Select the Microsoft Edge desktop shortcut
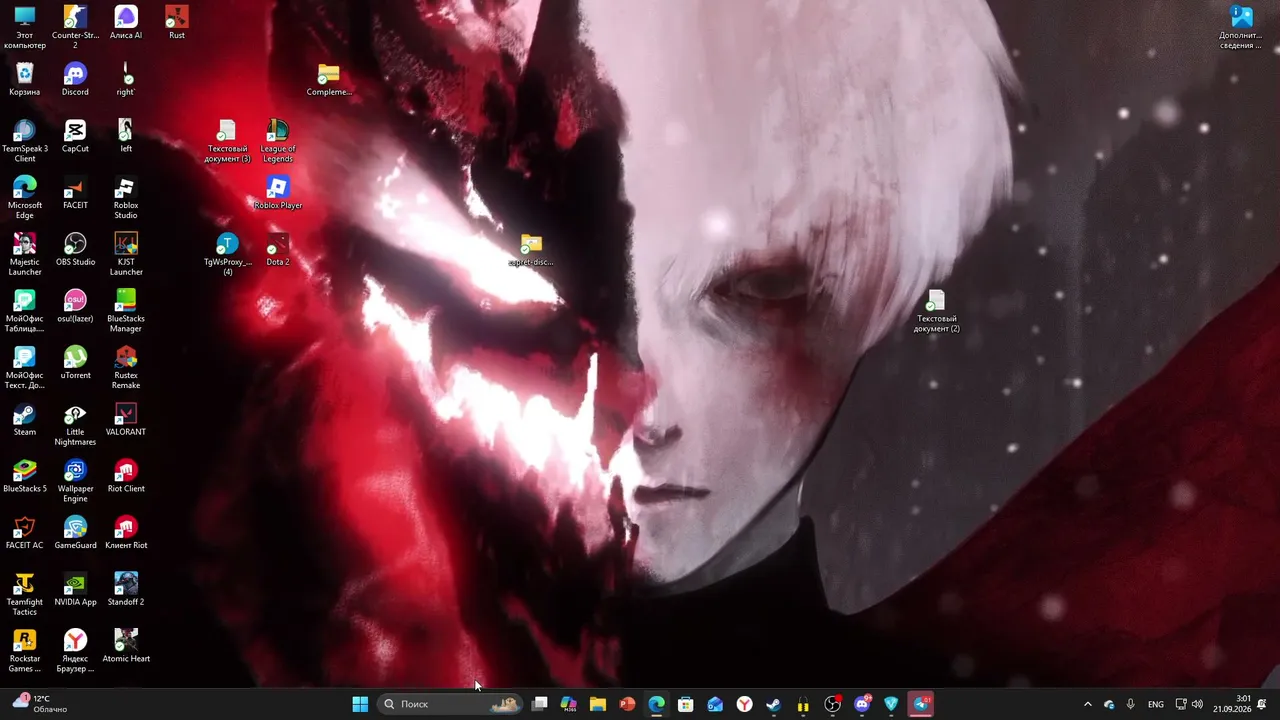 pos(24,198)
